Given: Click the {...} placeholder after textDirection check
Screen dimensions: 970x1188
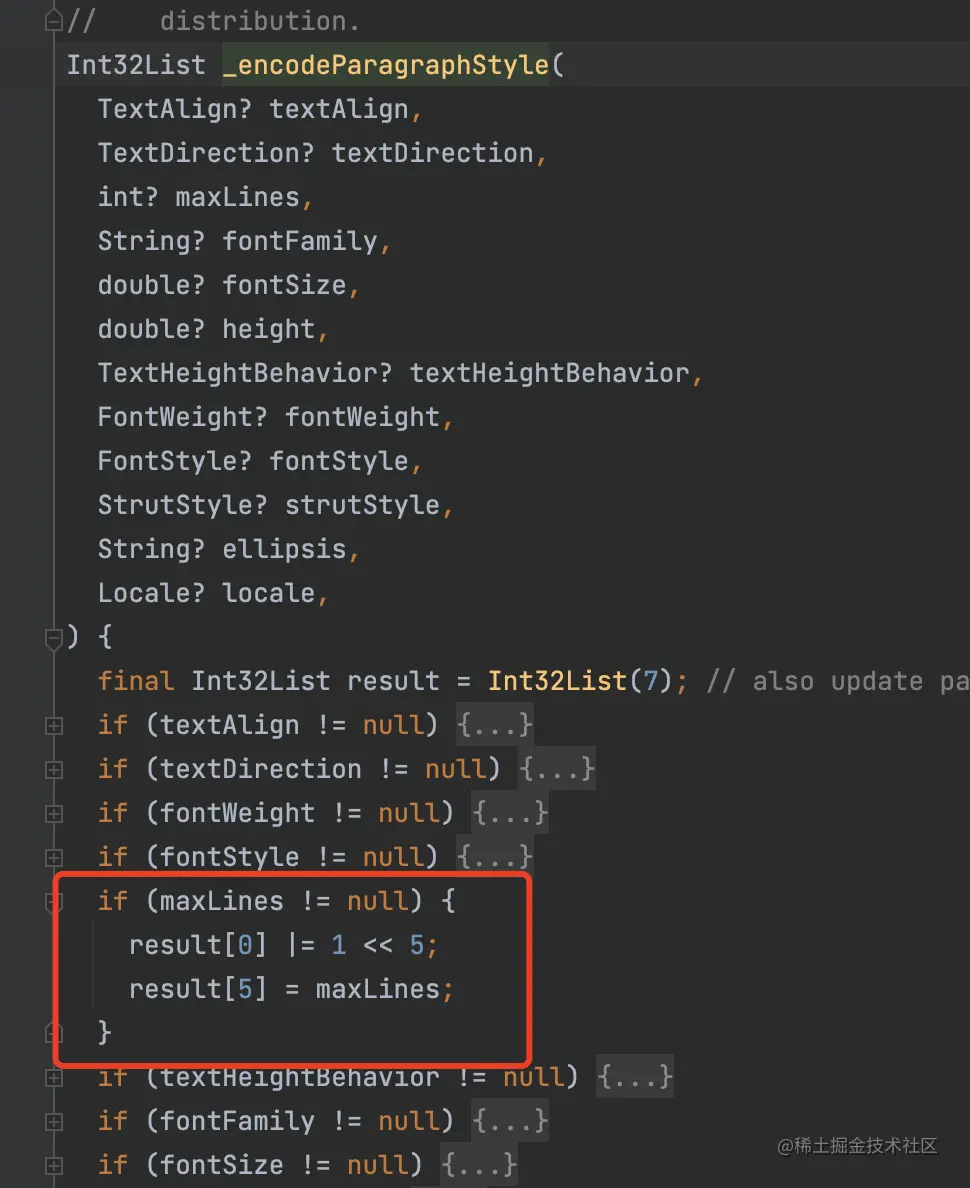Looking at the screenshot, I should 557,769.
